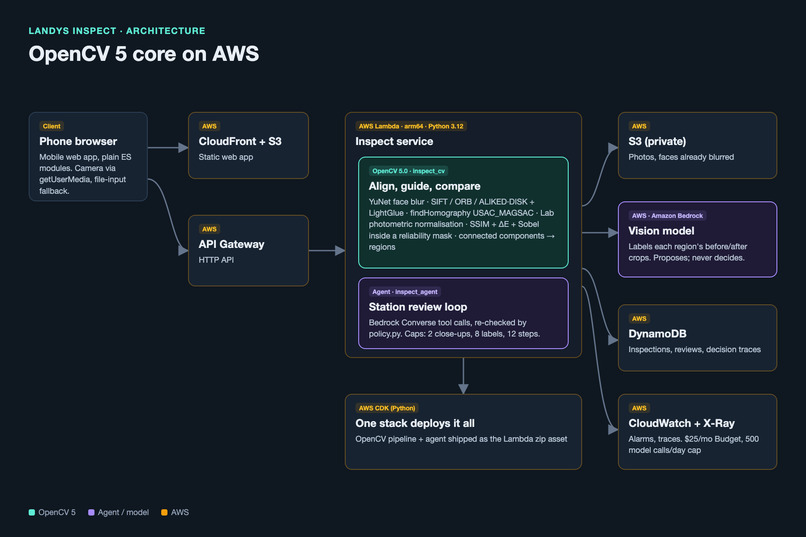Click the AWS tag above DynamoDB
The height and width of the screenshot is (537, 806).
[x=639, y=319]
